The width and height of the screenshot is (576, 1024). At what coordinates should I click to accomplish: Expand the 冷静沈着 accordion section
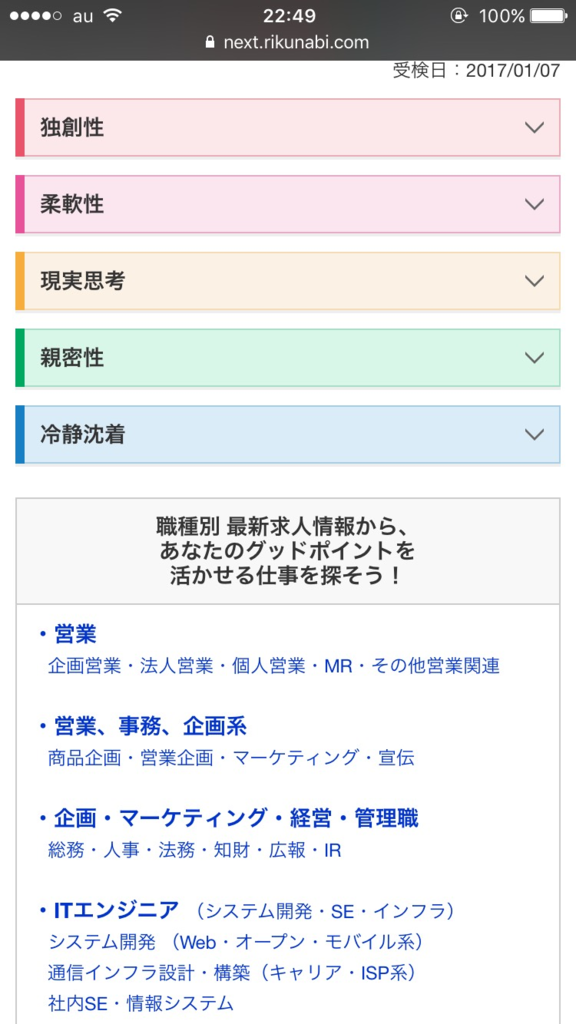tap(288, 435)
